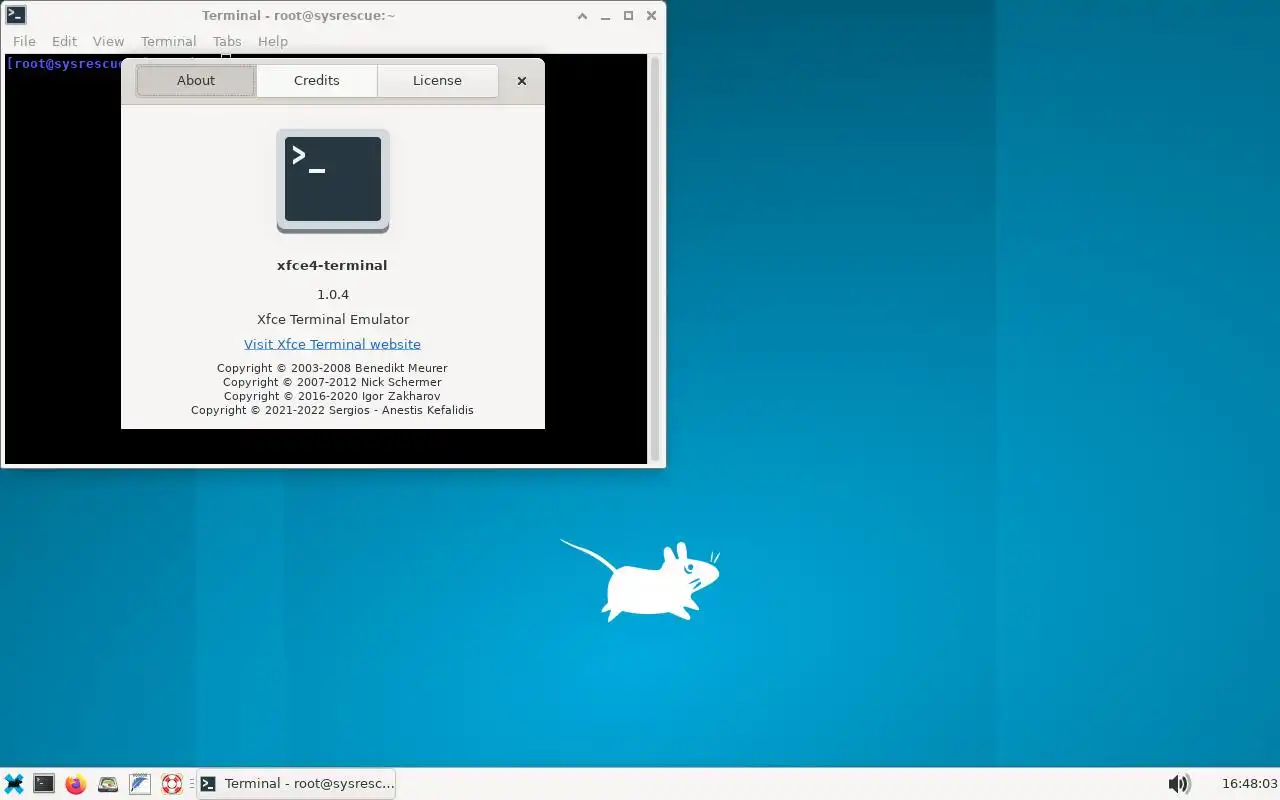
Task: Close the Terminal window
Action: [x=651, y=15]
